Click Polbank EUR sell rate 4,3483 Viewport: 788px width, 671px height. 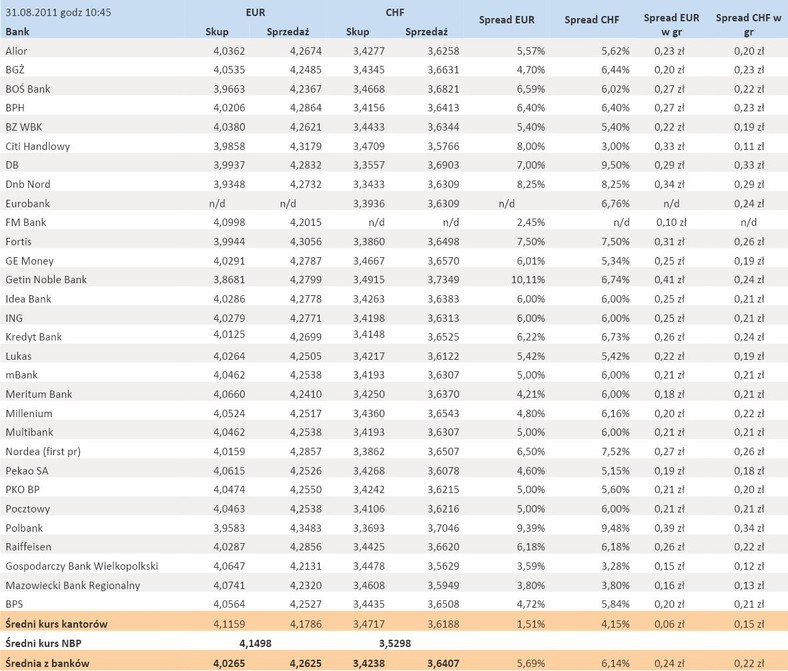[x=306, y=528]
